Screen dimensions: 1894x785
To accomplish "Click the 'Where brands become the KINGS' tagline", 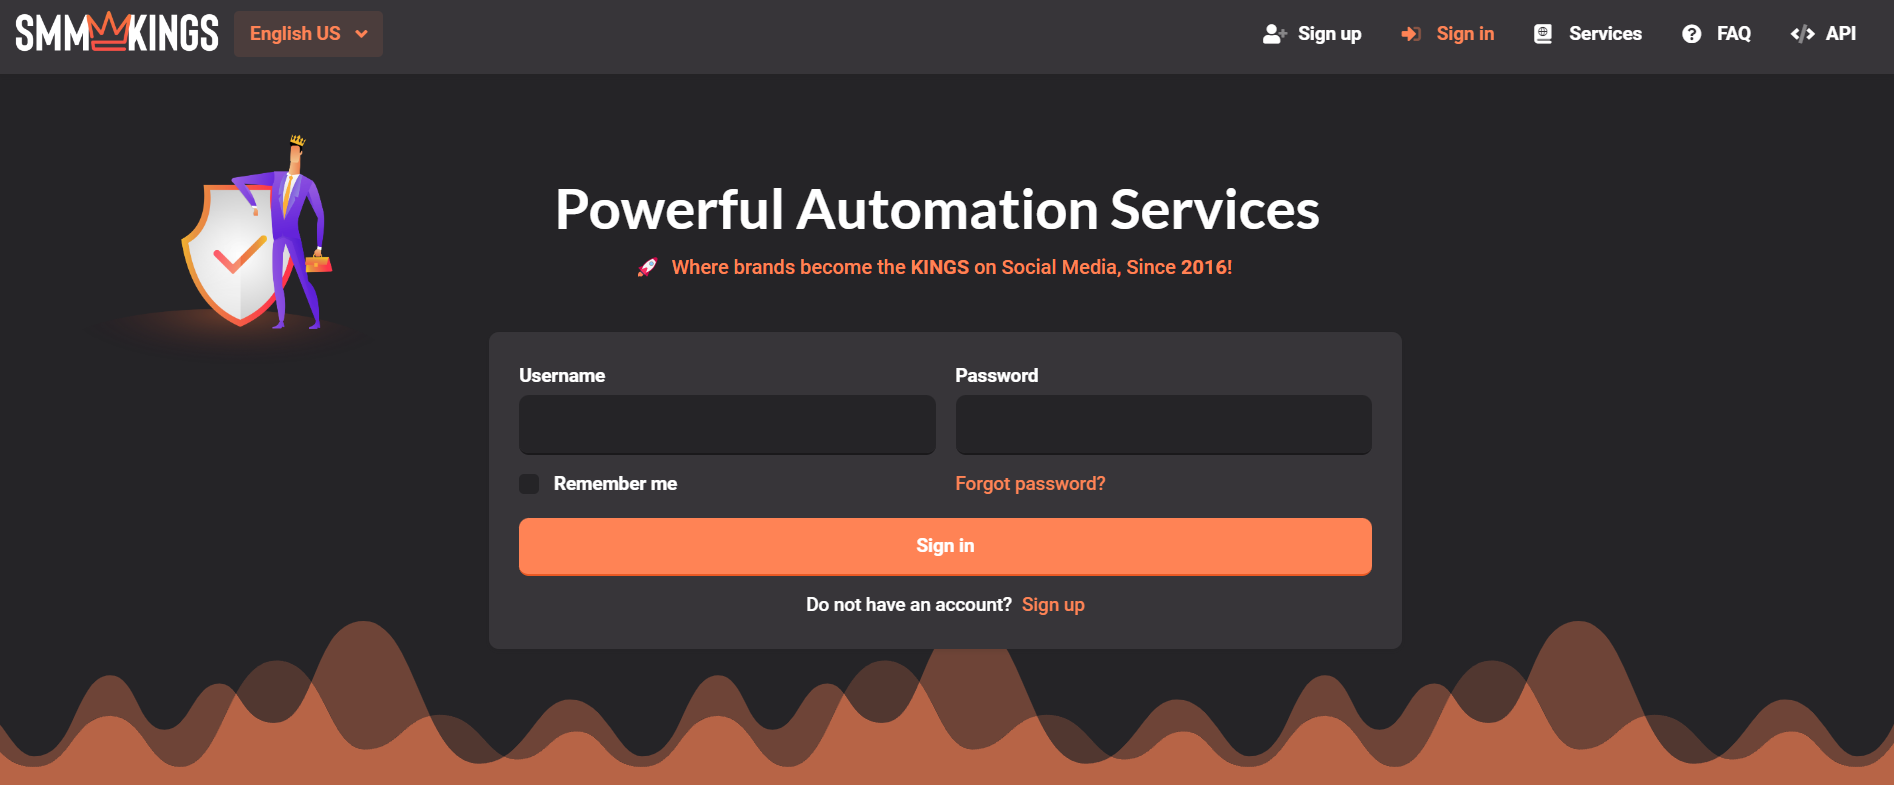I will click(x=952, y=267).
